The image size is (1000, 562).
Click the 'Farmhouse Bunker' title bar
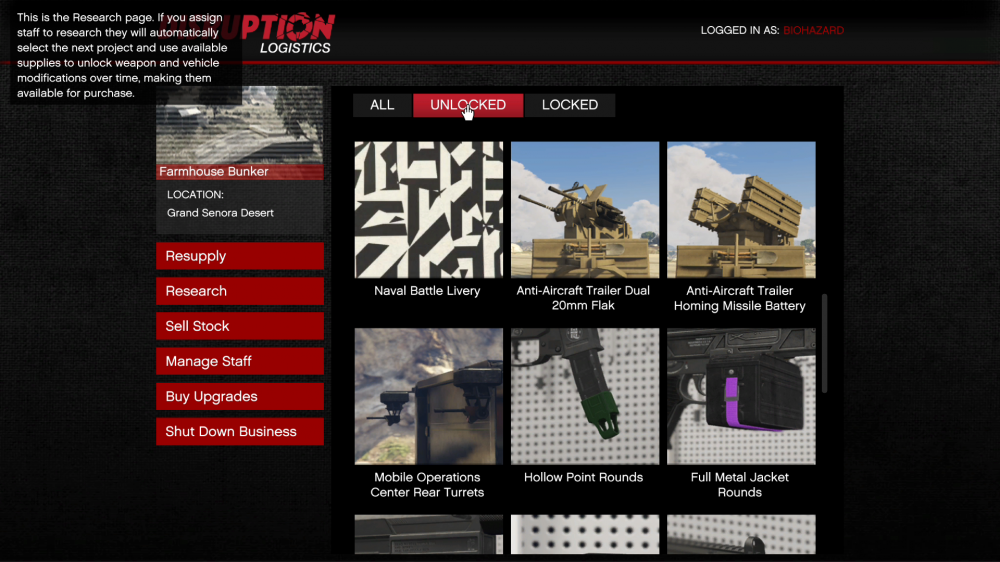[x=240, y=172]
